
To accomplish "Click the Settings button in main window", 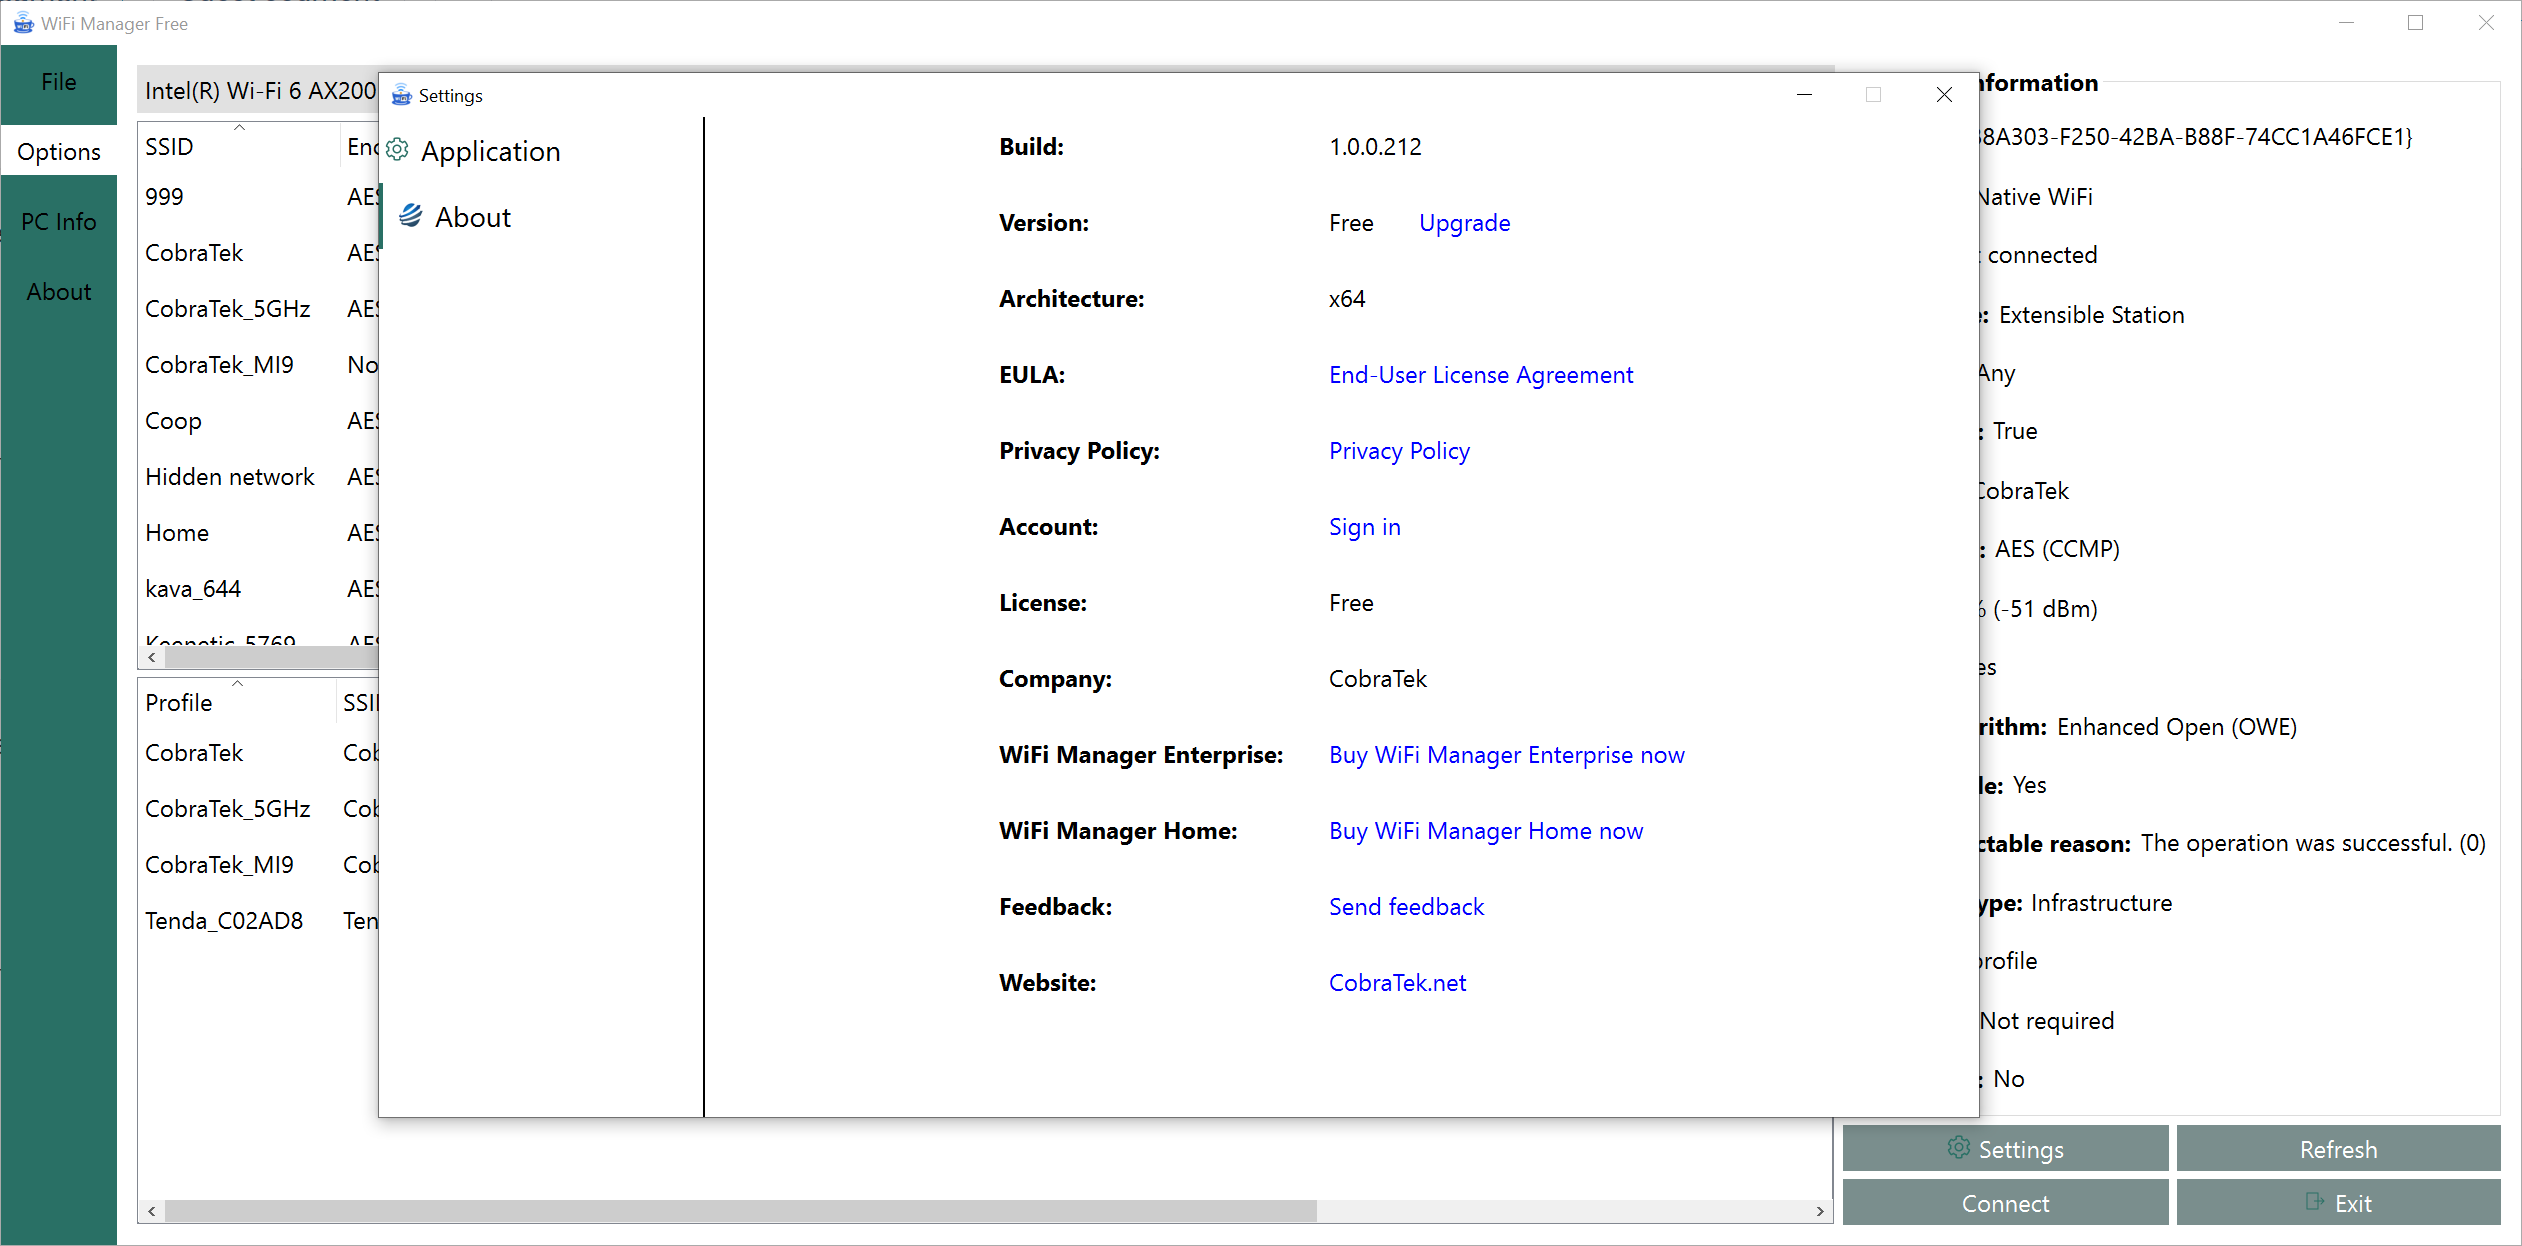I will [x=2005, y=1149].
